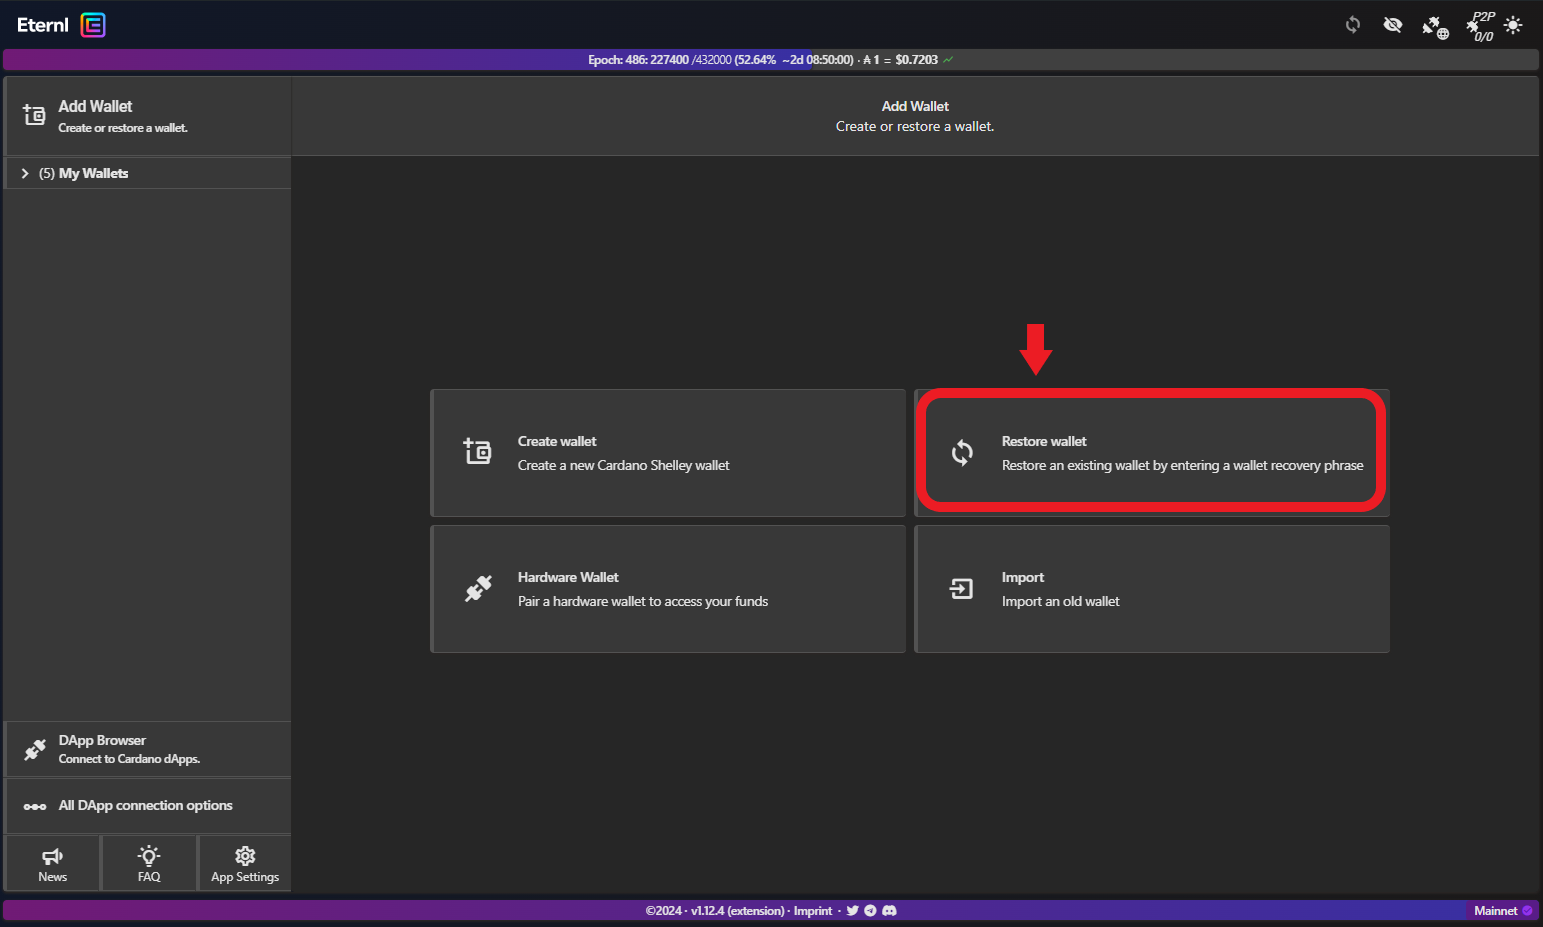Image resolution: width=1543 pixels, height=927 pixels.
Task: Open the Twitter icon in footer
Action: pyautogui.click(x=852, y=911)
